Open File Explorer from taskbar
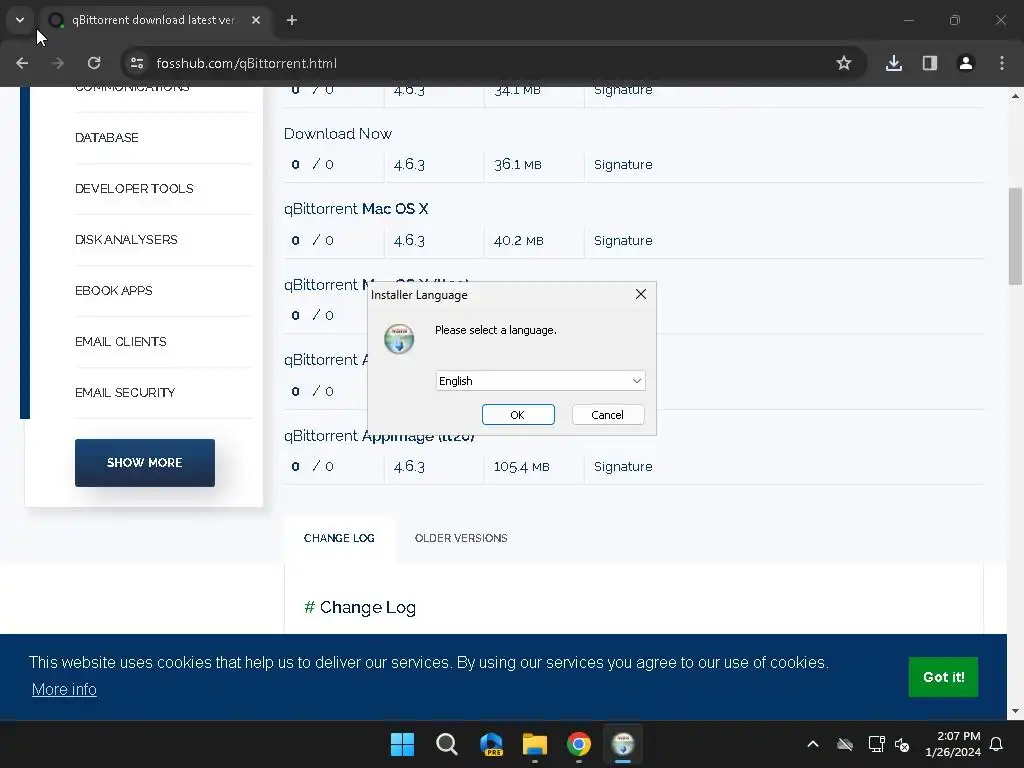Viewport: 1024px width, 768px height. click(x=535, y=744)
